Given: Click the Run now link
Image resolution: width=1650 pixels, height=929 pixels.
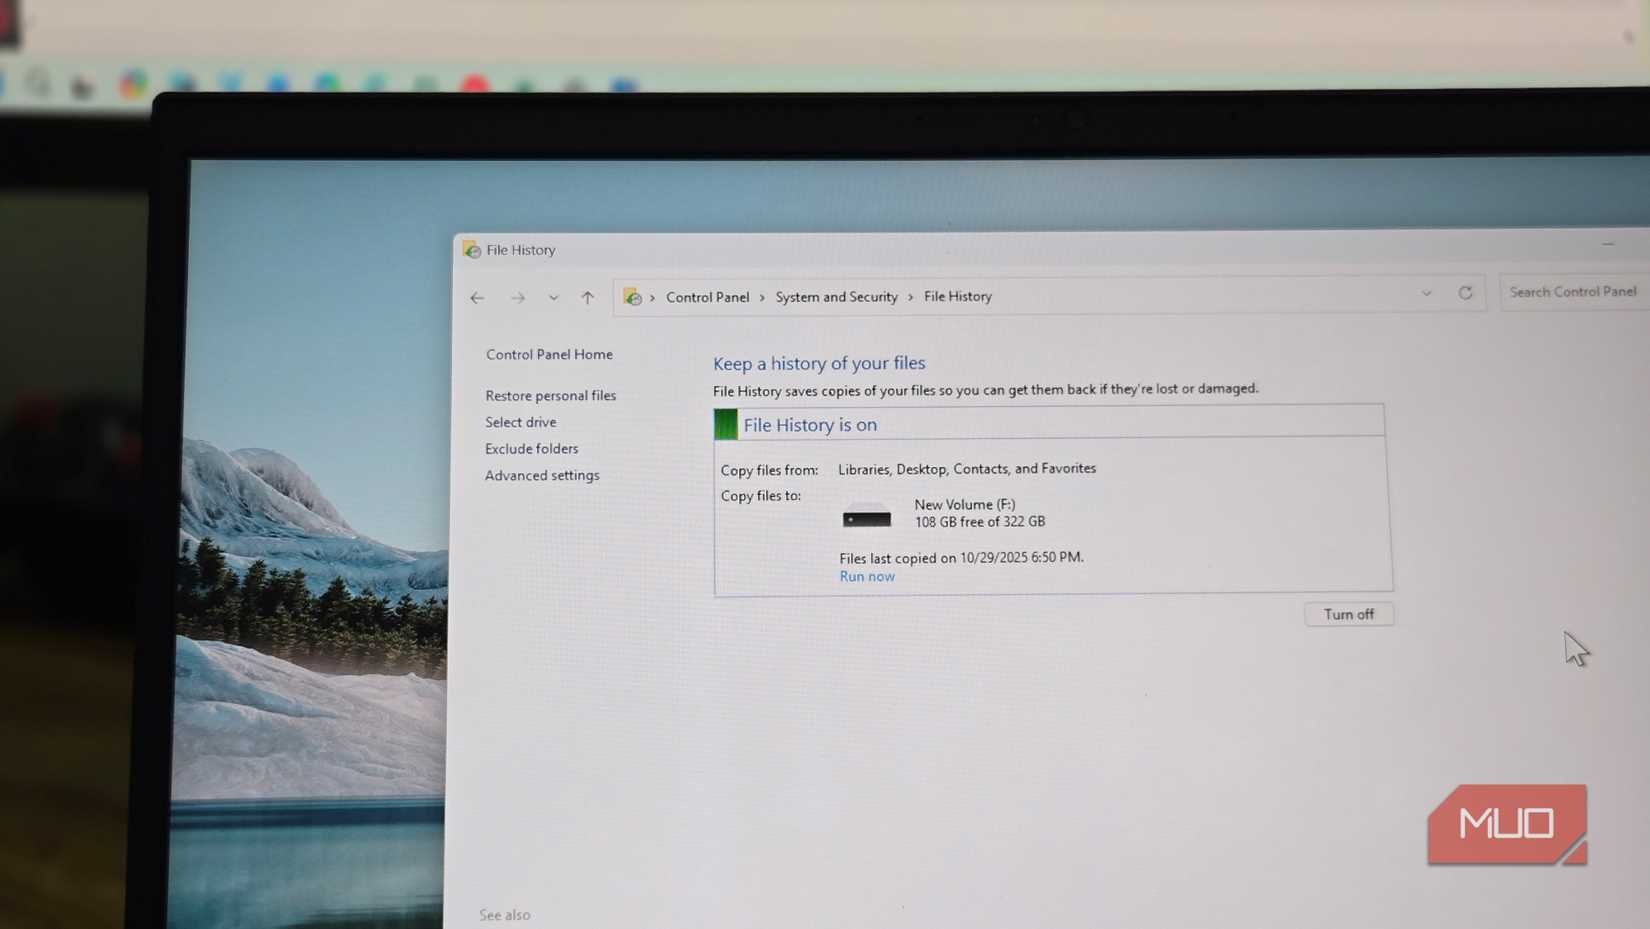Looking at the screenshot, I should pos(866,576).
